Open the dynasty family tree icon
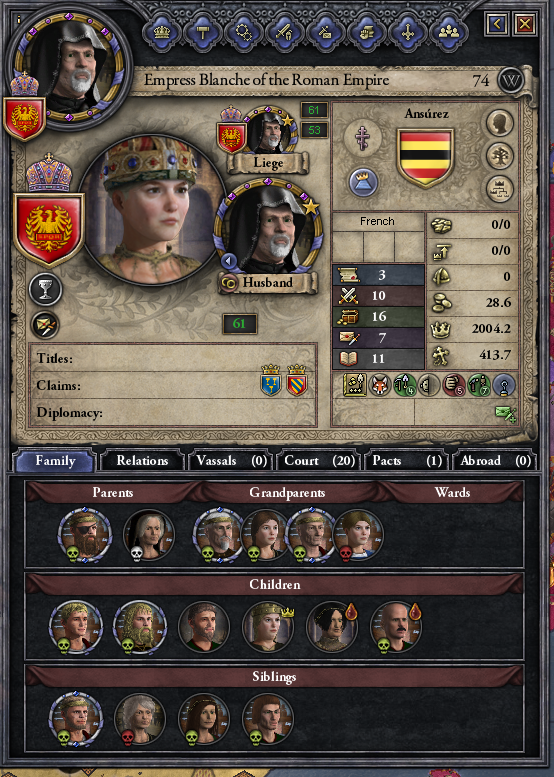This screenshot has height=777, width=554. (499, 156)
